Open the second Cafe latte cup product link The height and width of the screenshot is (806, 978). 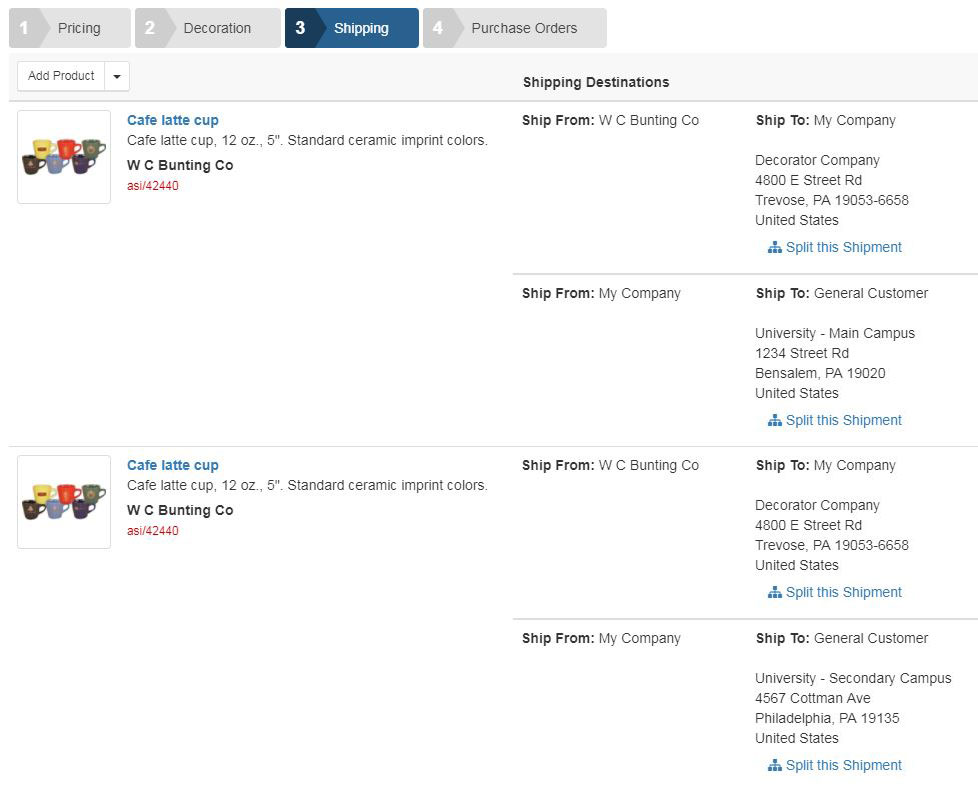173,465
